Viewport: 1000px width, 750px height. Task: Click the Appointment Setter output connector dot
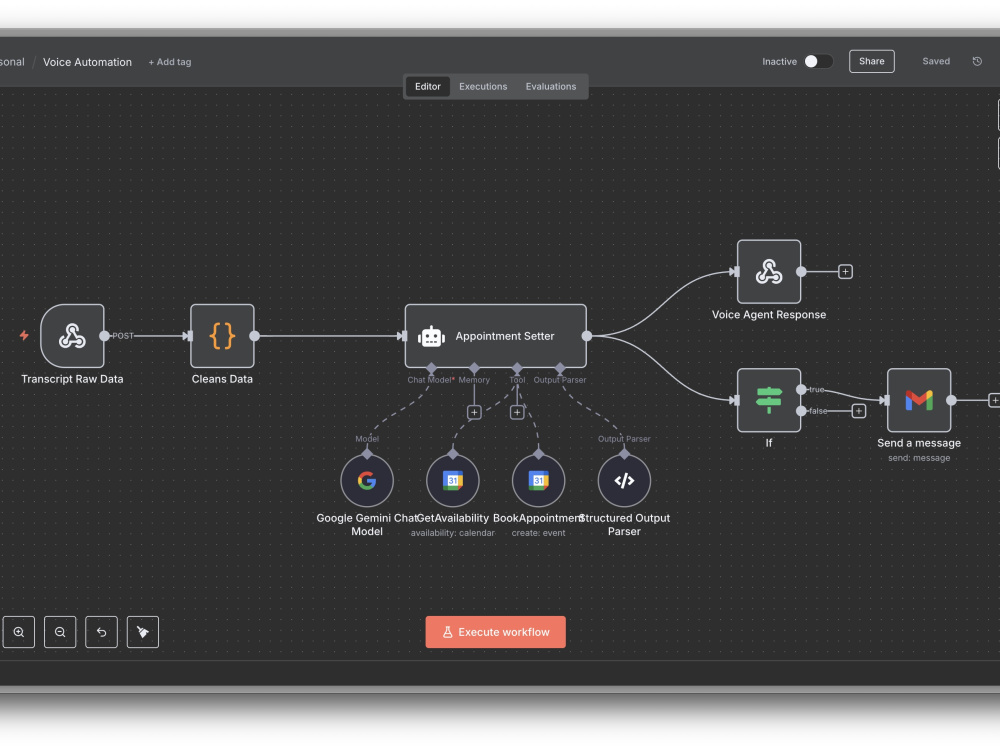587,335
